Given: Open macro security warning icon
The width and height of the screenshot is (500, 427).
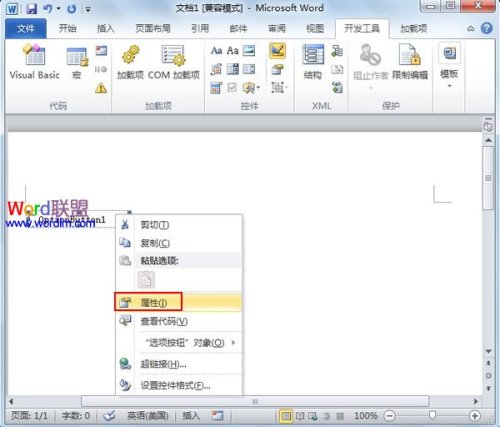Looking at the screenshot, I should point(101,88).
